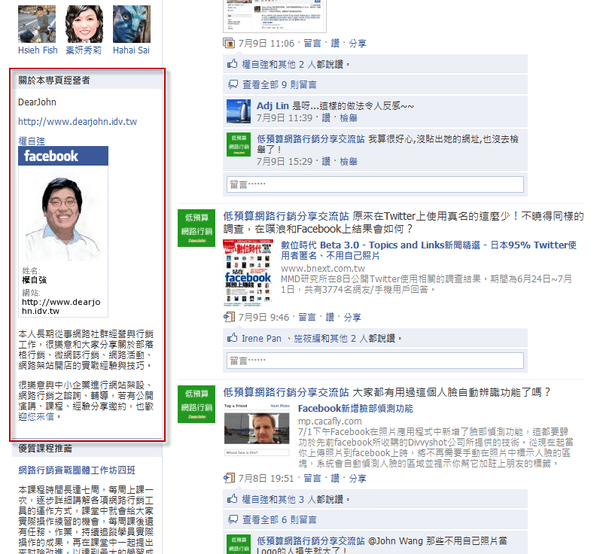Report Adj Lin's comment from 7月9日 11:39
The width and height of the screenshot is (600, 554).
pyautogui.click(x=348, y=117)
